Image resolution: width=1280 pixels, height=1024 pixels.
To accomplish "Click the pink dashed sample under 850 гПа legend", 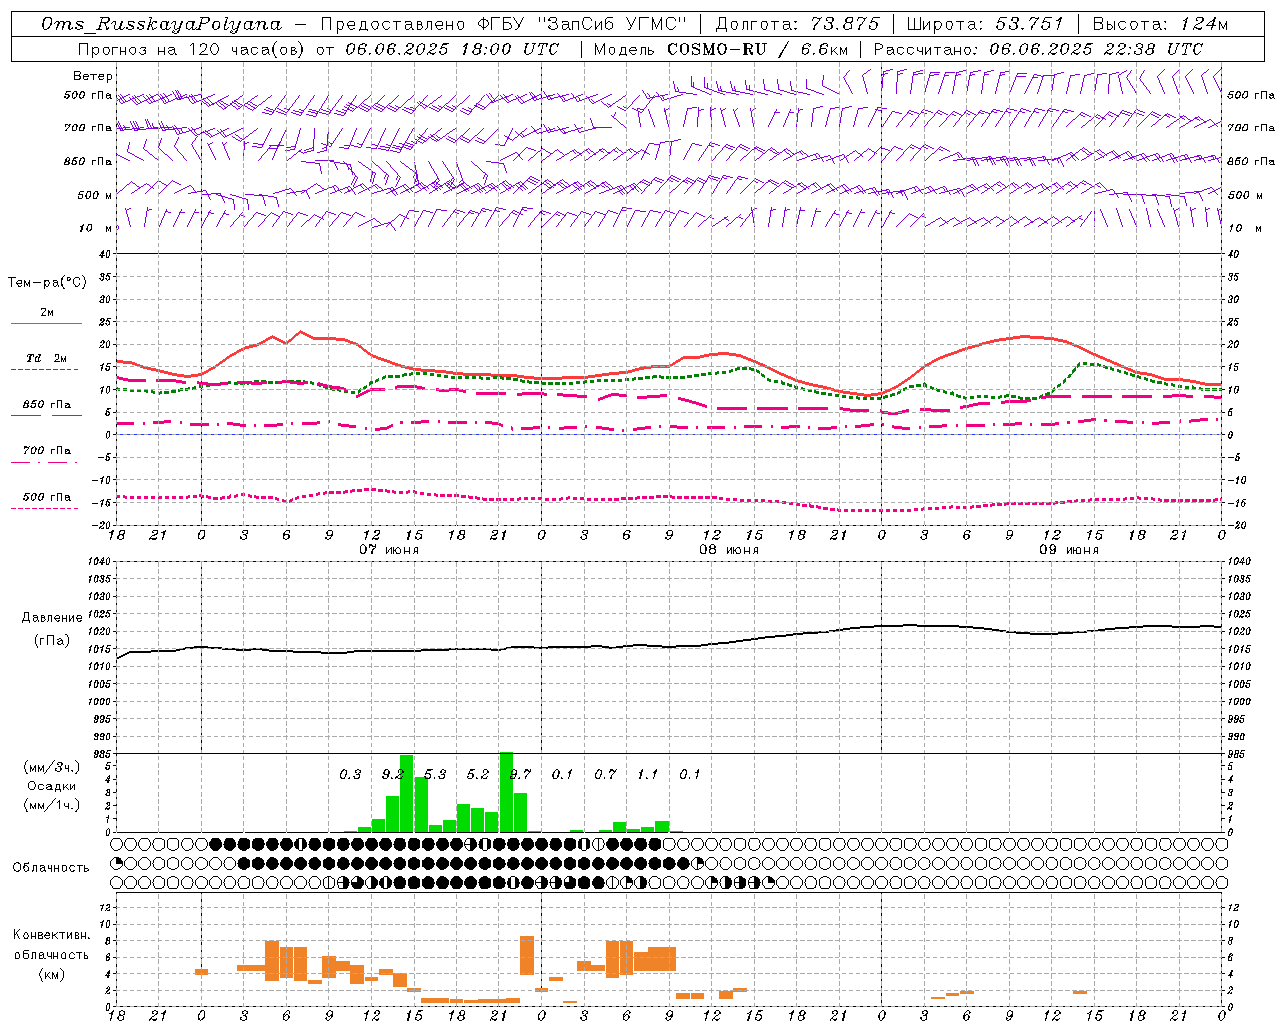I will (46, 416).
